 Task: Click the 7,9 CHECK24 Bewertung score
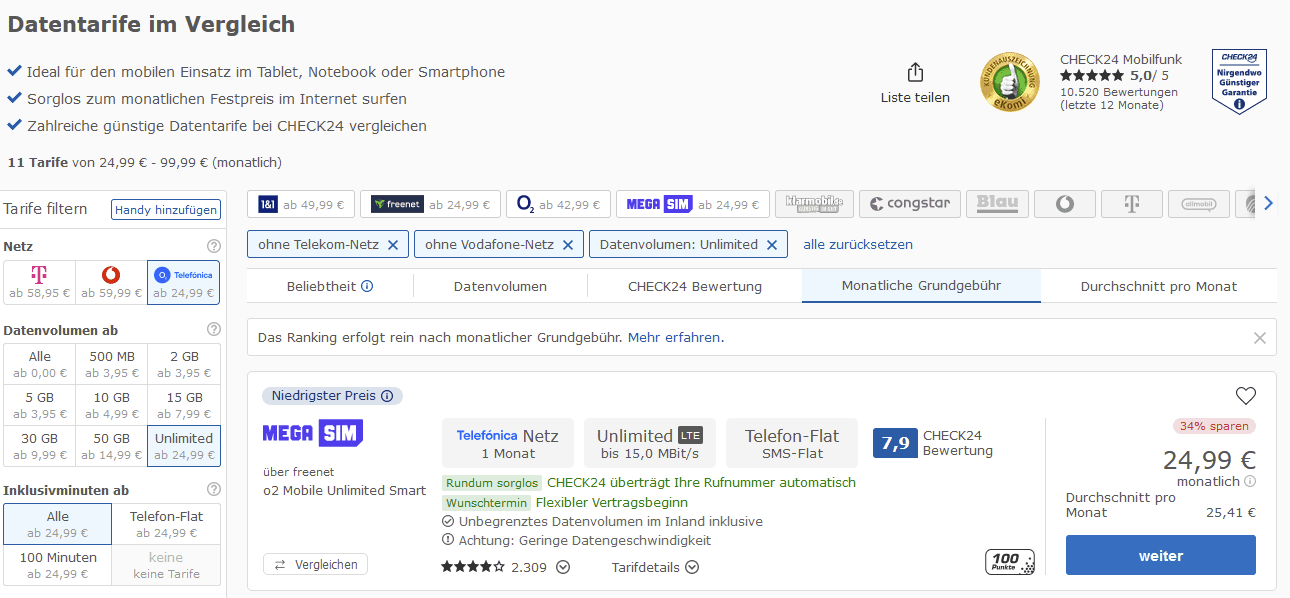coord(895,443)
